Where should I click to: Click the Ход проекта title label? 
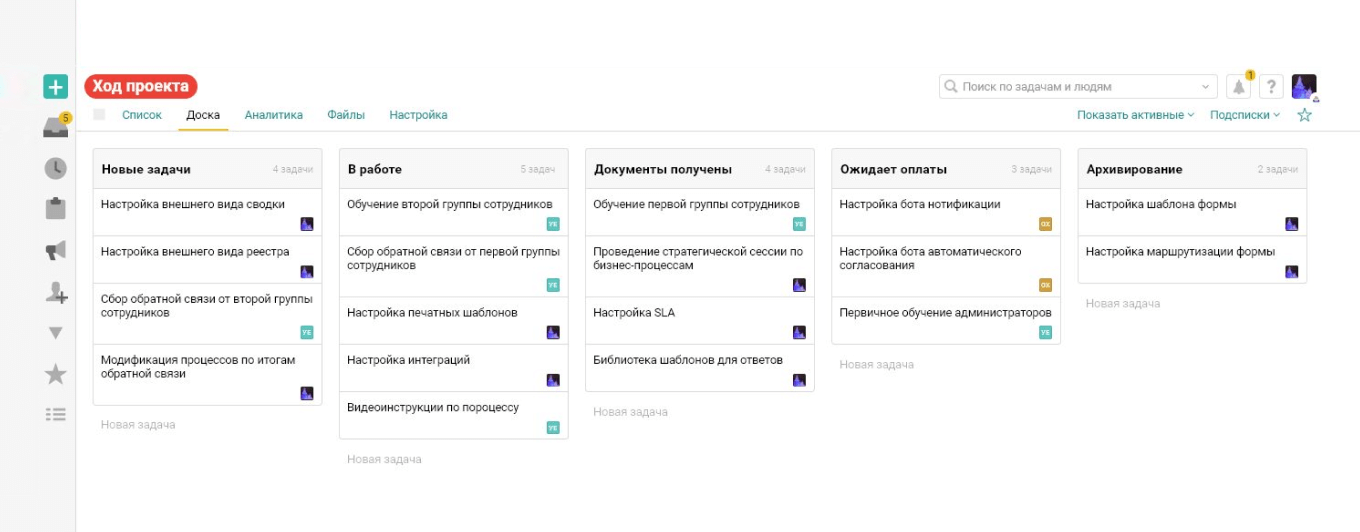coord(141,87)
